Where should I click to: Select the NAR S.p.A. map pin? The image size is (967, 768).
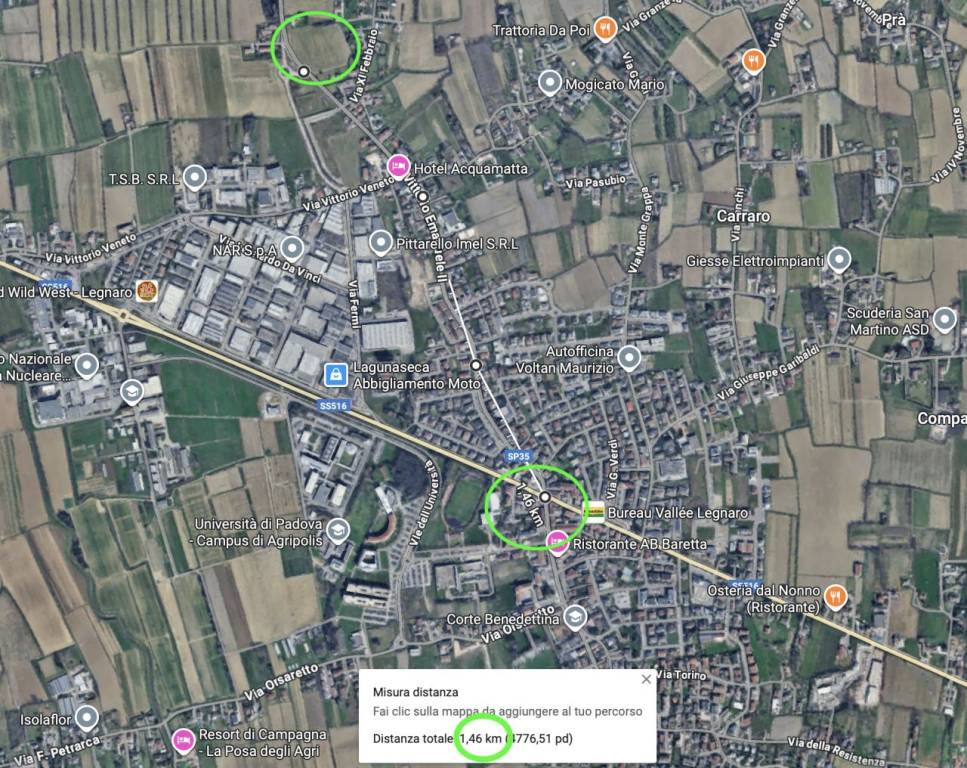[x=292, y=248]
